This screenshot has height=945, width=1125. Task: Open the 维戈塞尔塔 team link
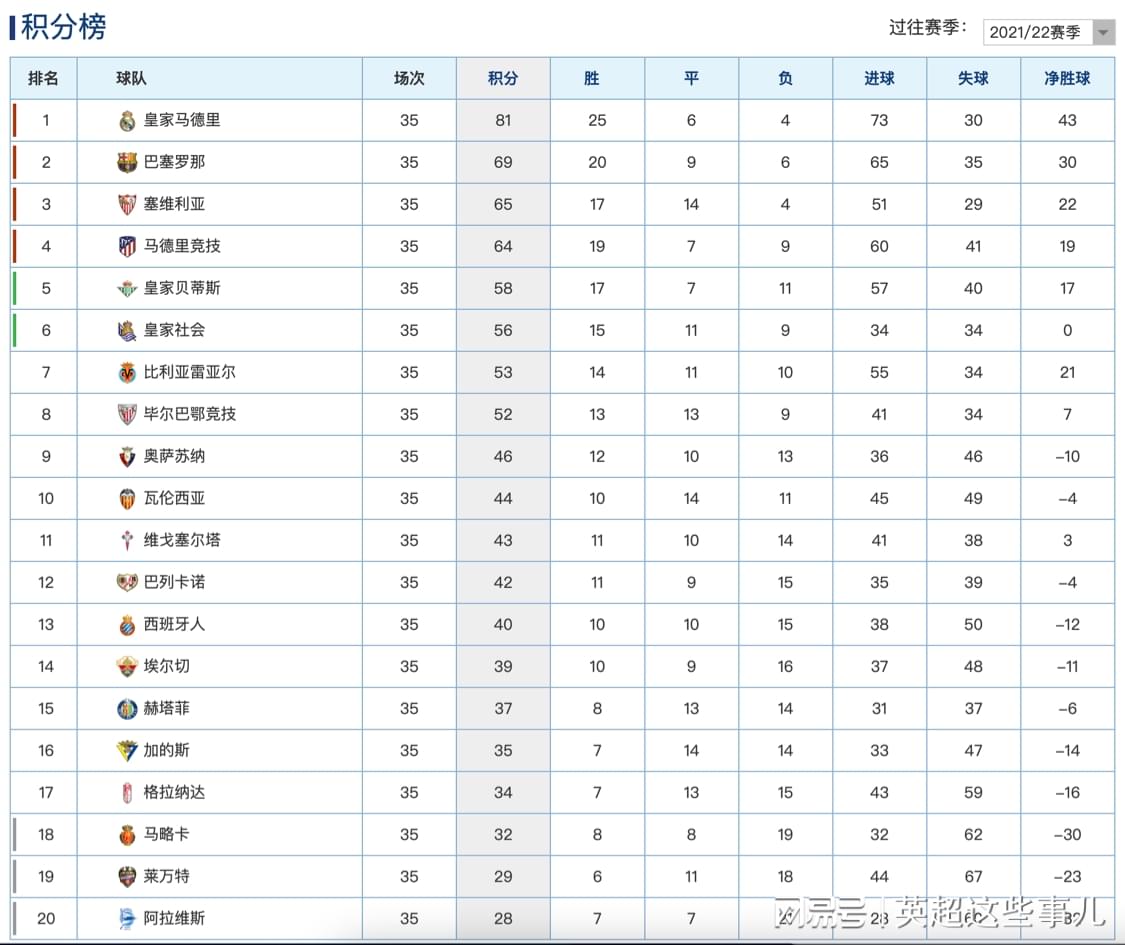(182, 540)
